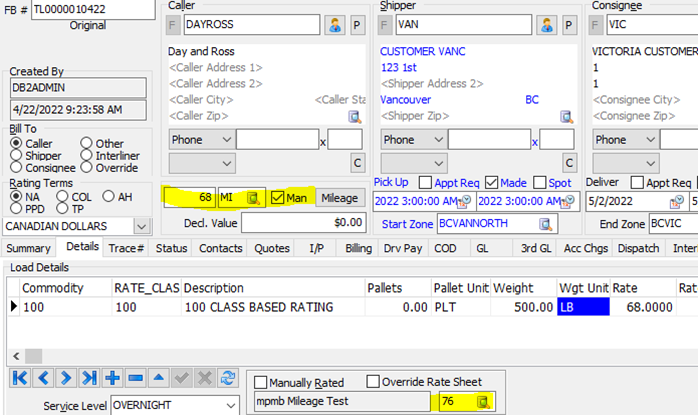The width and height of the screenshot is (698, 415).
Task: Open rate sheet 76 lookup icon
Action: (x=483, y=402)
